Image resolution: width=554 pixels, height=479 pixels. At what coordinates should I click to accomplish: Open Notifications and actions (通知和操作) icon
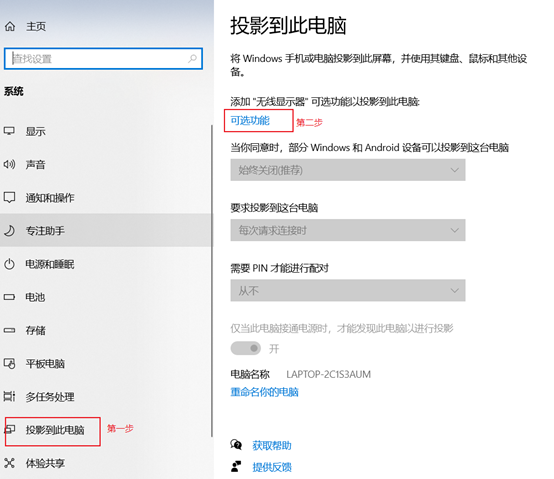pos(9,197)
